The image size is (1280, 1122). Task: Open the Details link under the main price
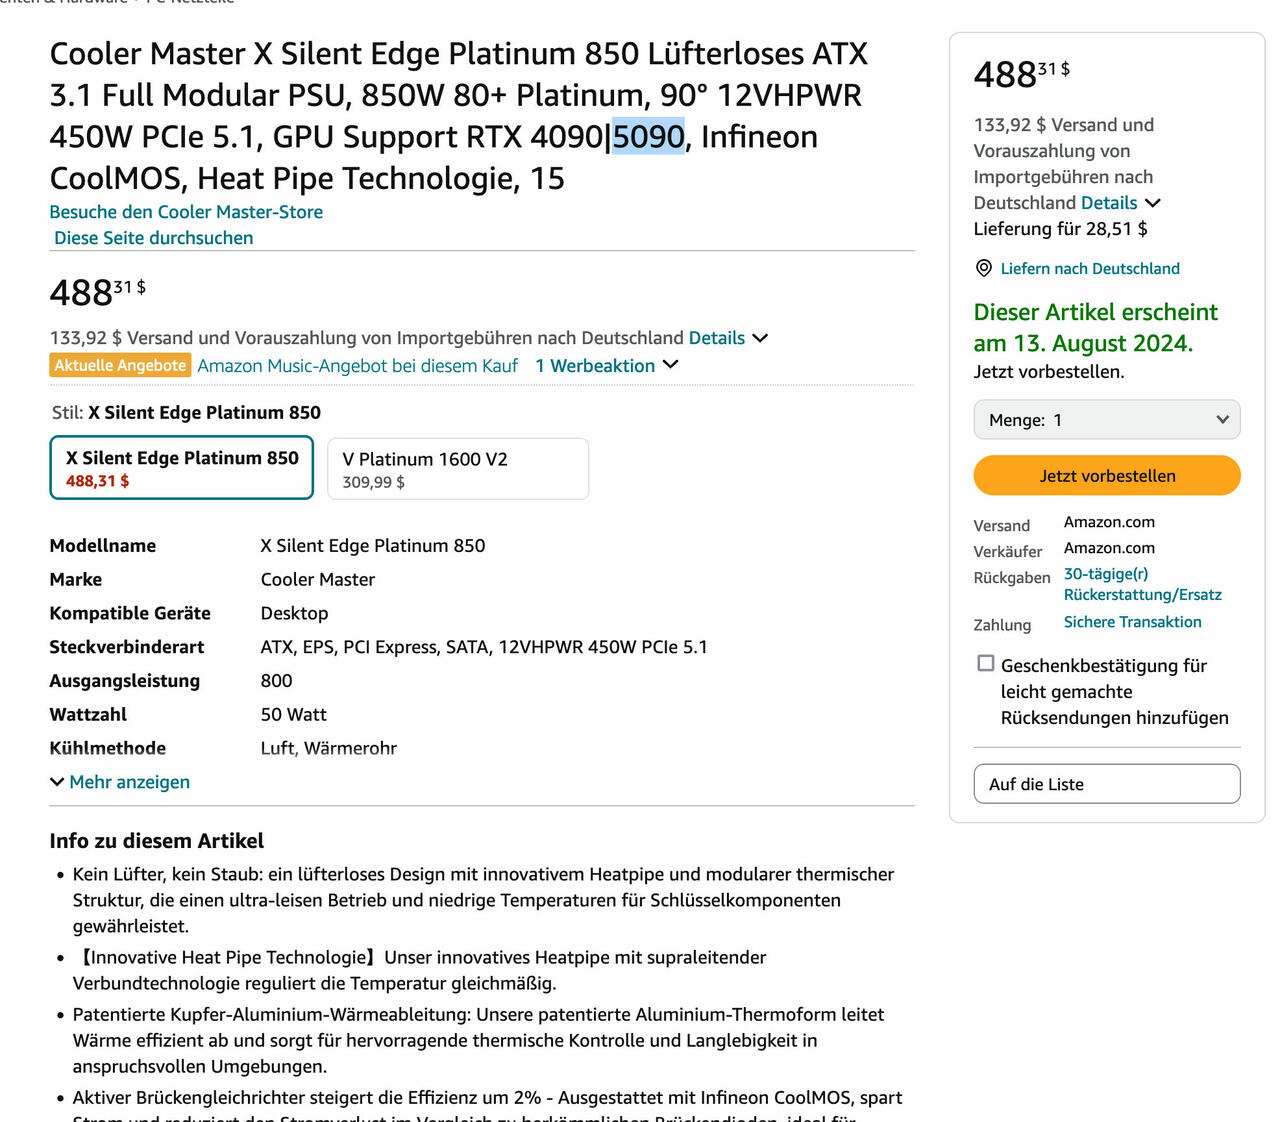(x=716, y=338)
